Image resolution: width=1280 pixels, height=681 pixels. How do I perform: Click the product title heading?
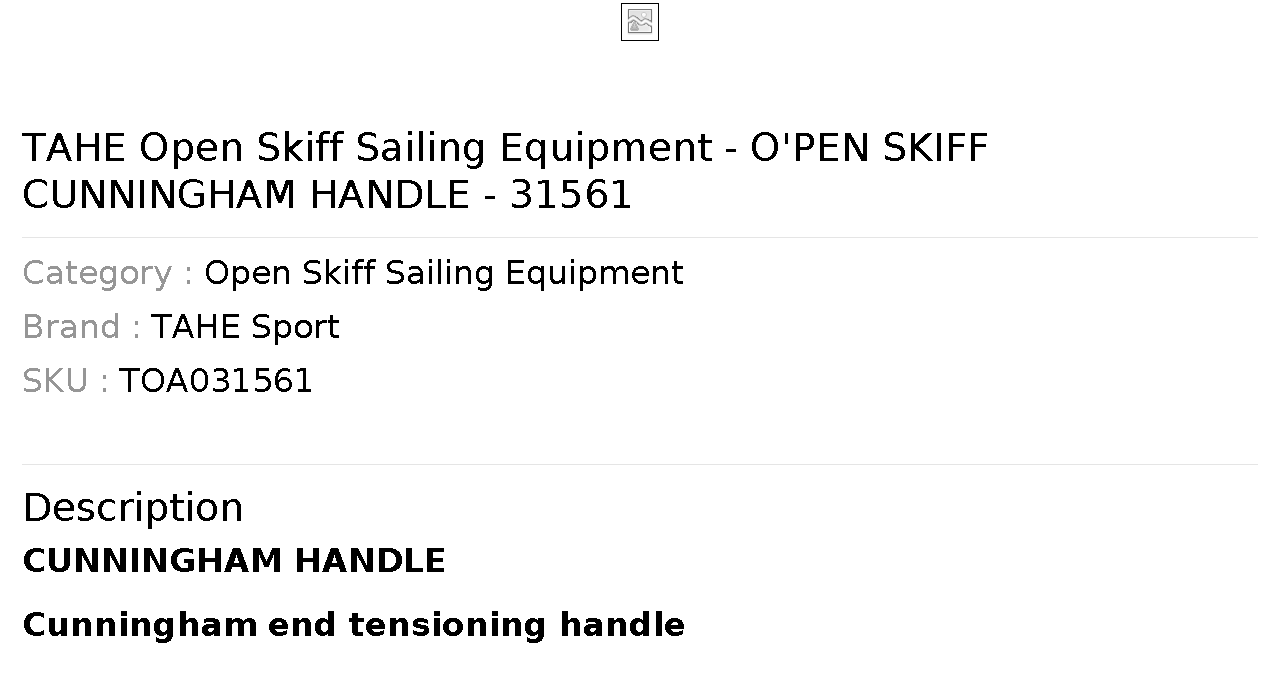click(x=505, y=171)
